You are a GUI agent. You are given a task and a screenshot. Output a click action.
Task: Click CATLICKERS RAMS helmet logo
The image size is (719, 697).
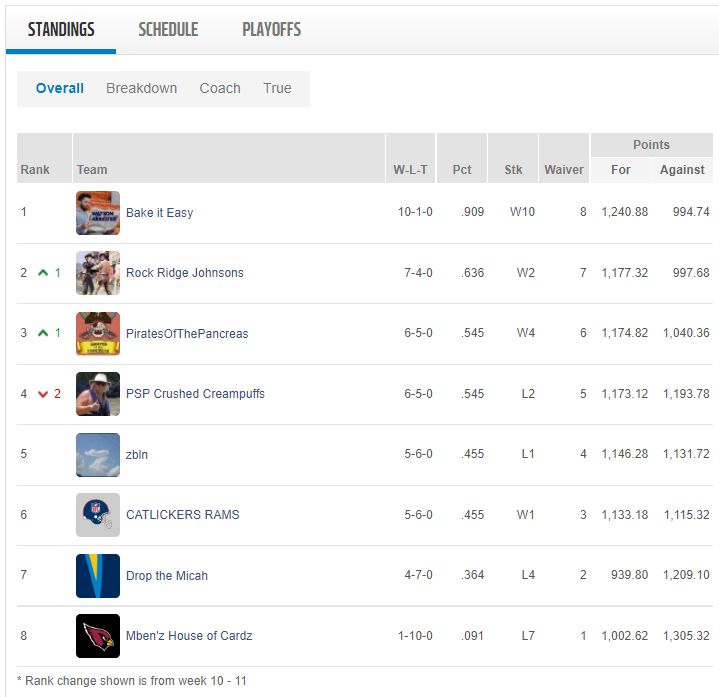tap(98, 515)
